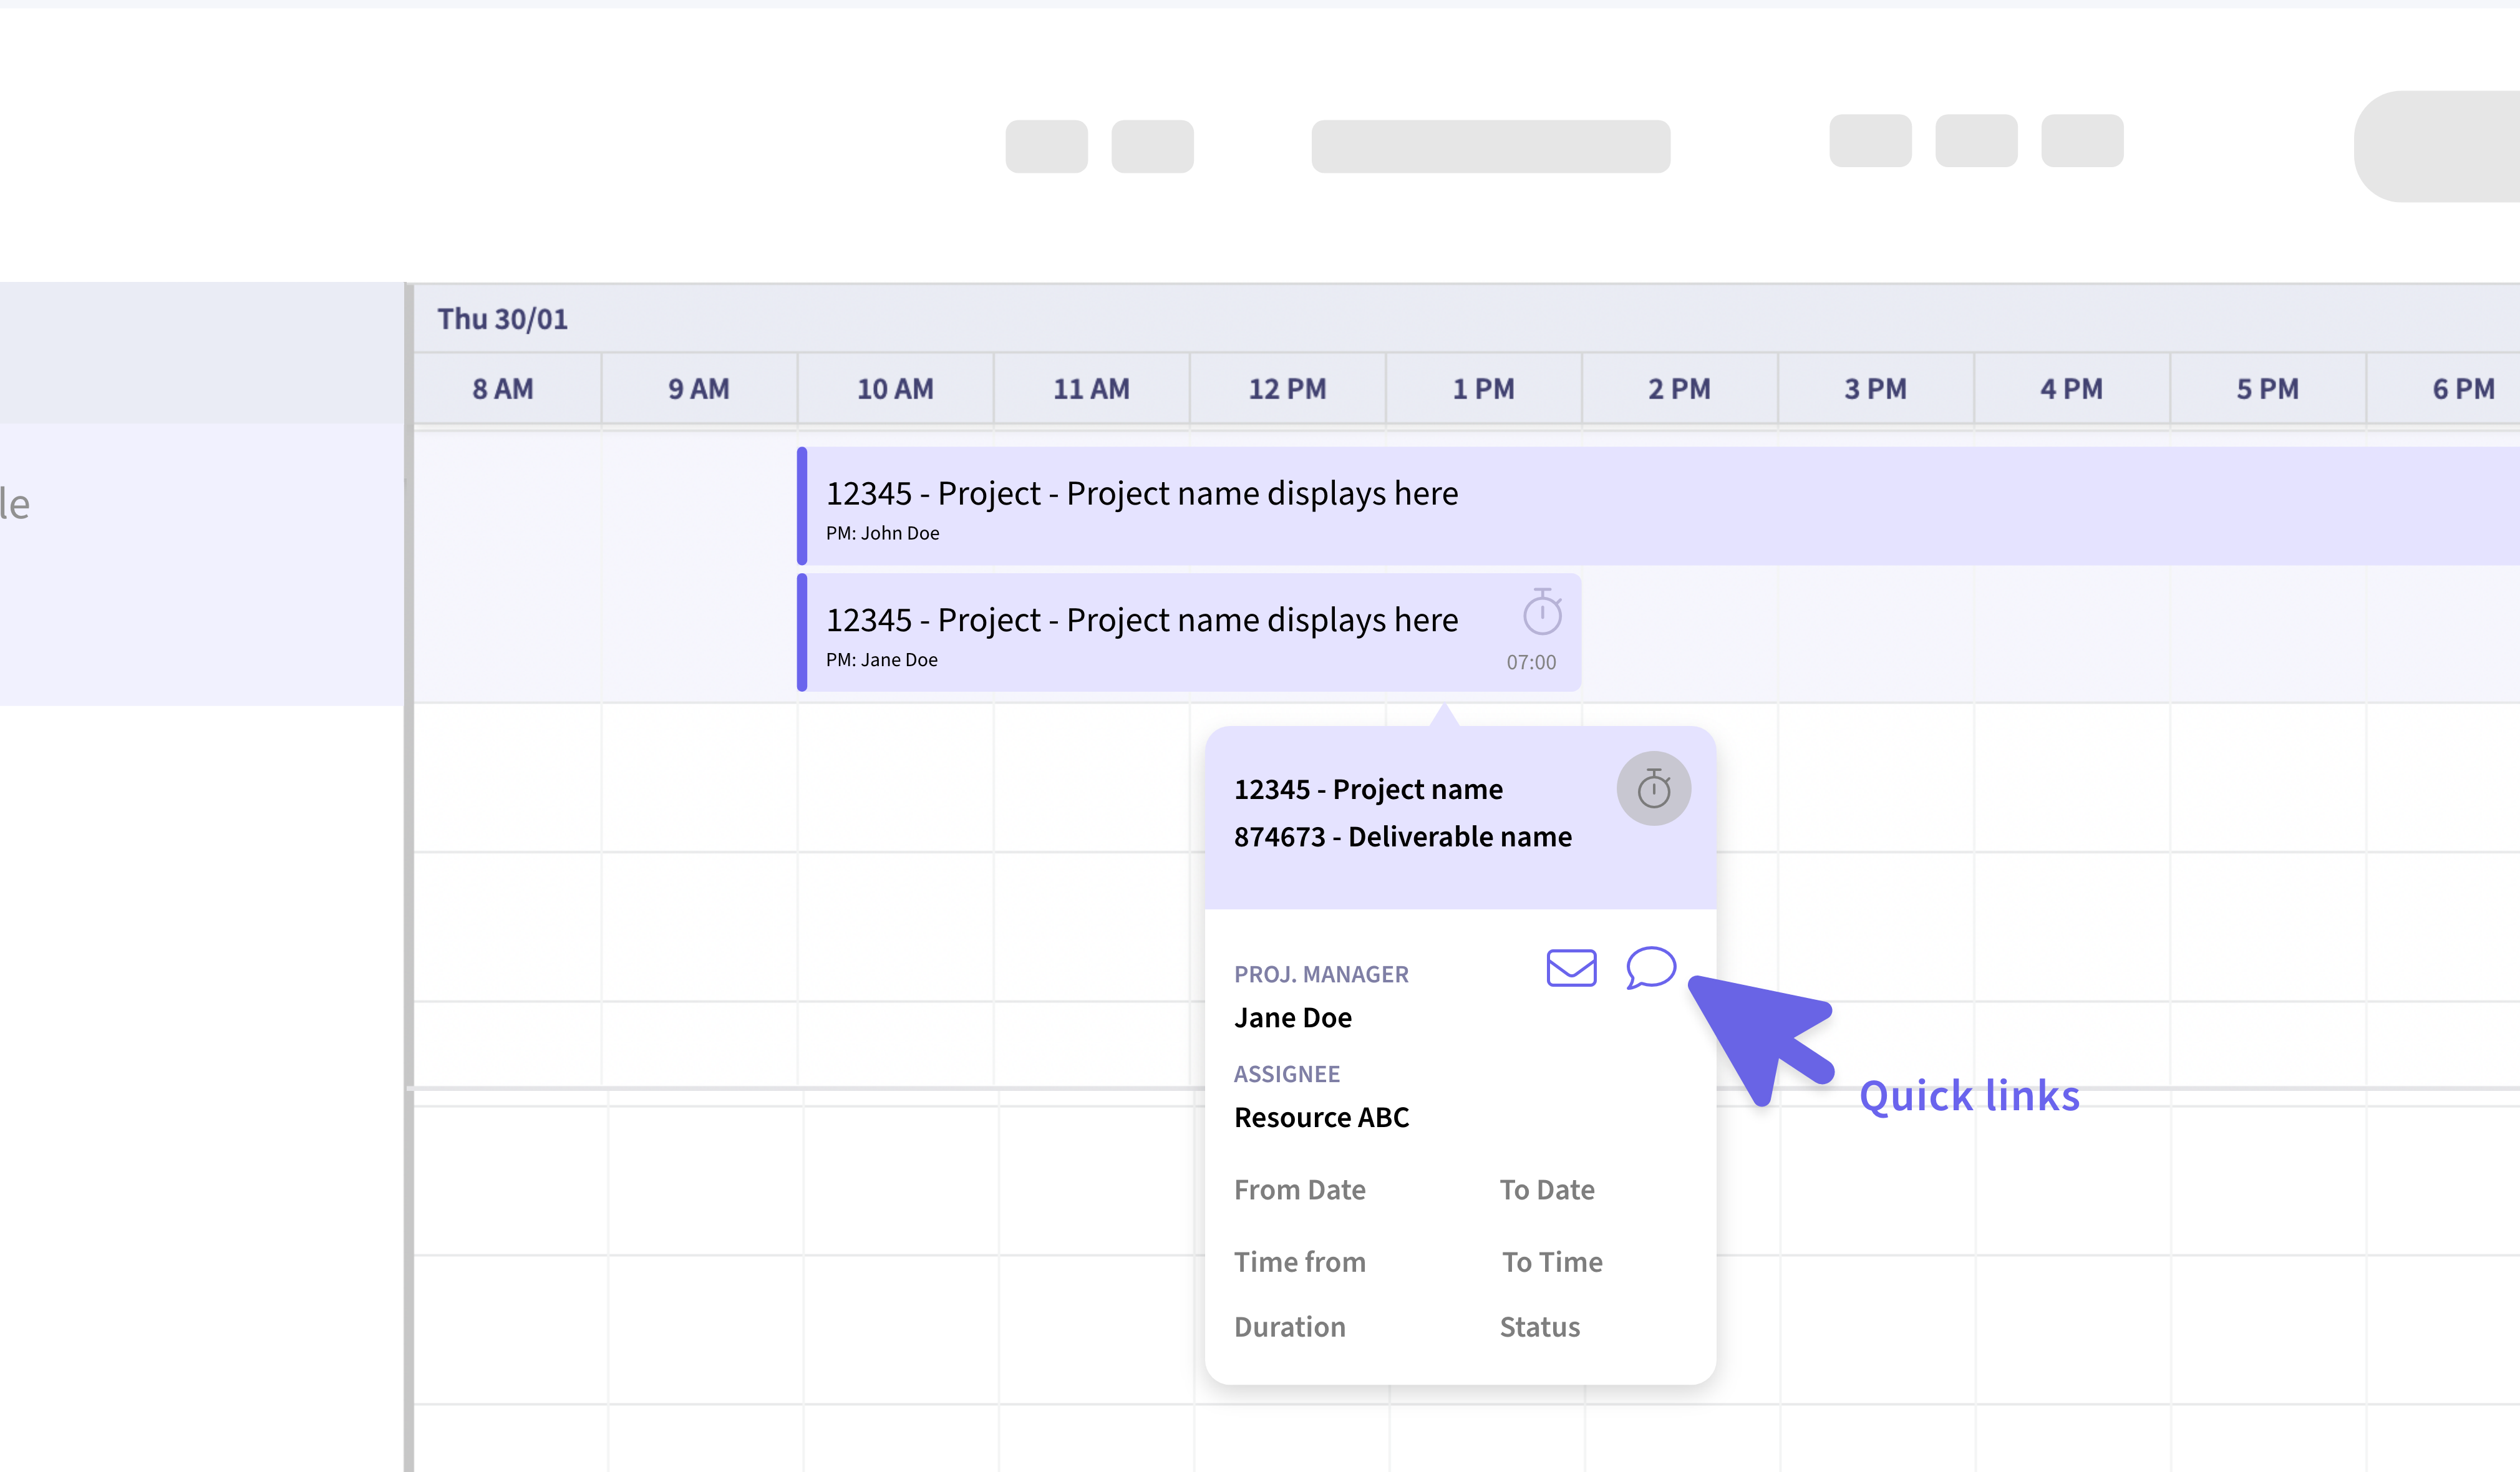Click '874673 - Deliverable name' in popup
The image size is (2520, 1472).
coord(1402,837)
